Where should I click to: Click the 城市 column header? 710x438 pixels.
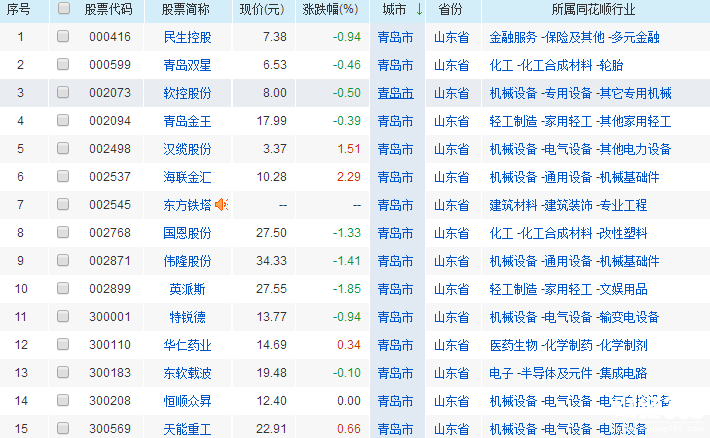point(394,9)
